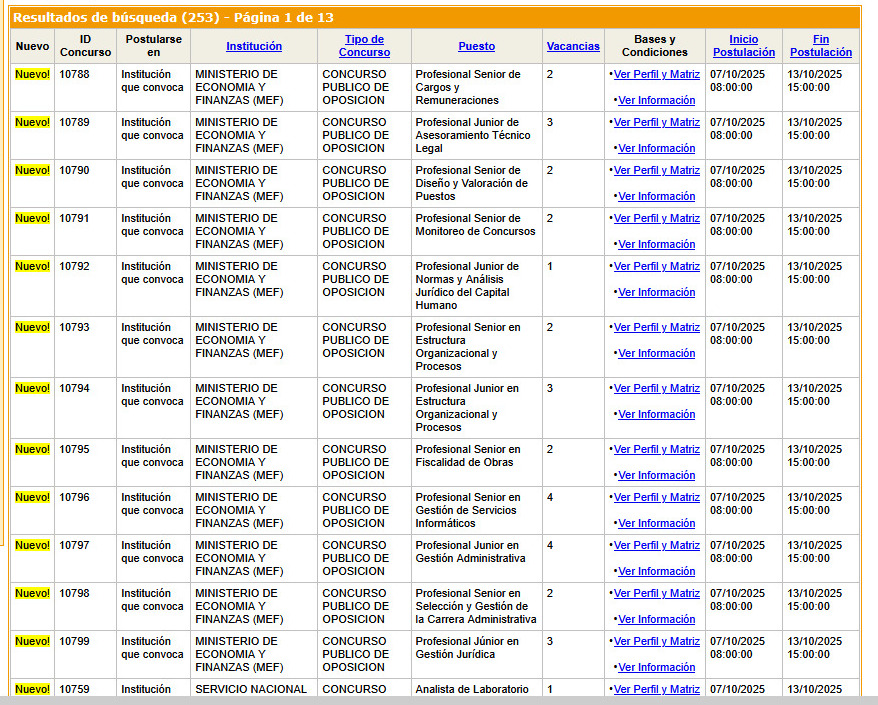This screenshot has width=878, height=705.
Task: Sort results by Institución column header
Action: click(254, 46)
